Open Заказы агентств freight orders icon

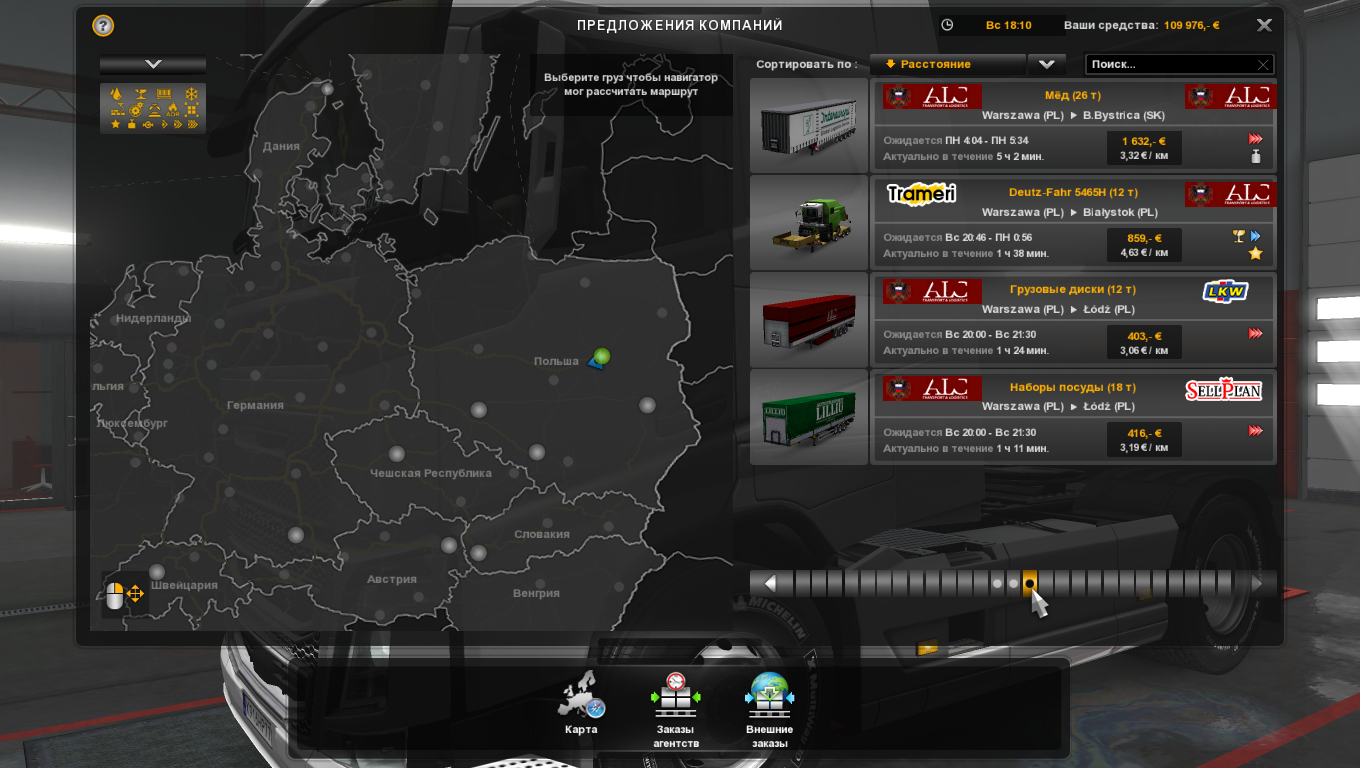pyautogui.click(x=676, y=698)
